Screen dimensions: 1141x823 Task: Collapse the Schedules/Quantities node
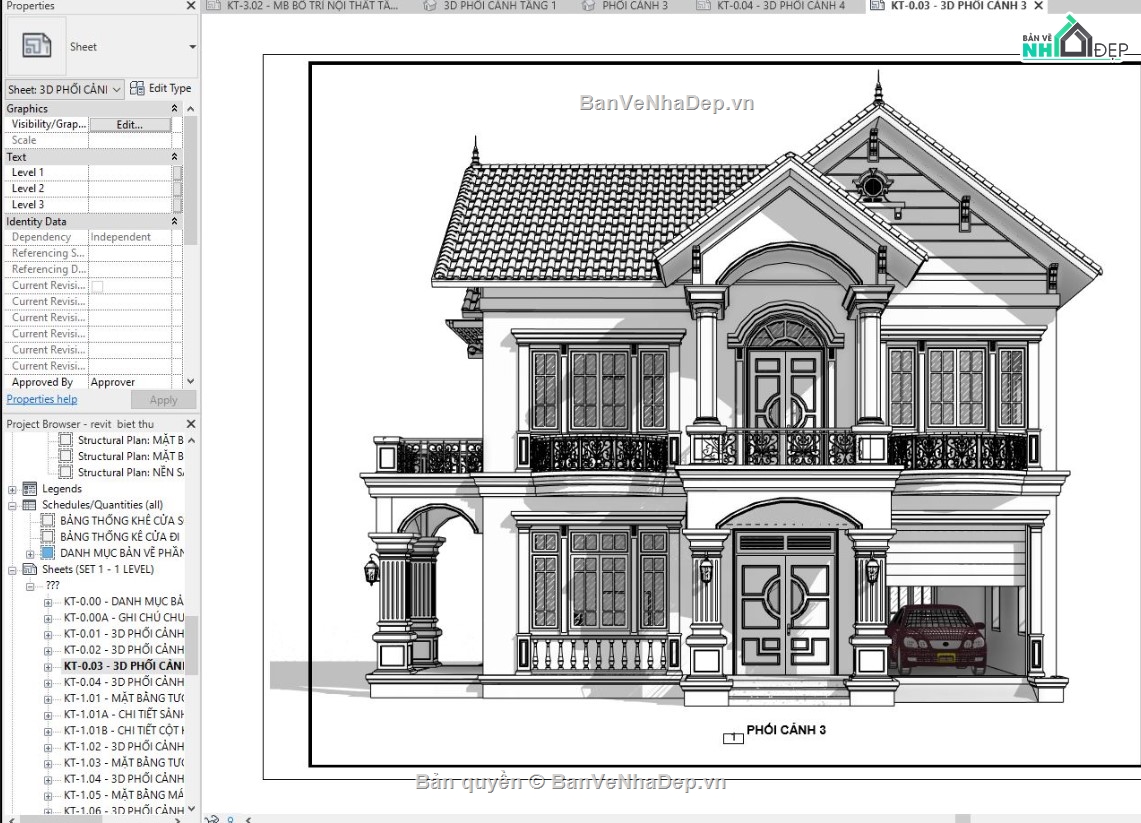(x=12, y=506)
